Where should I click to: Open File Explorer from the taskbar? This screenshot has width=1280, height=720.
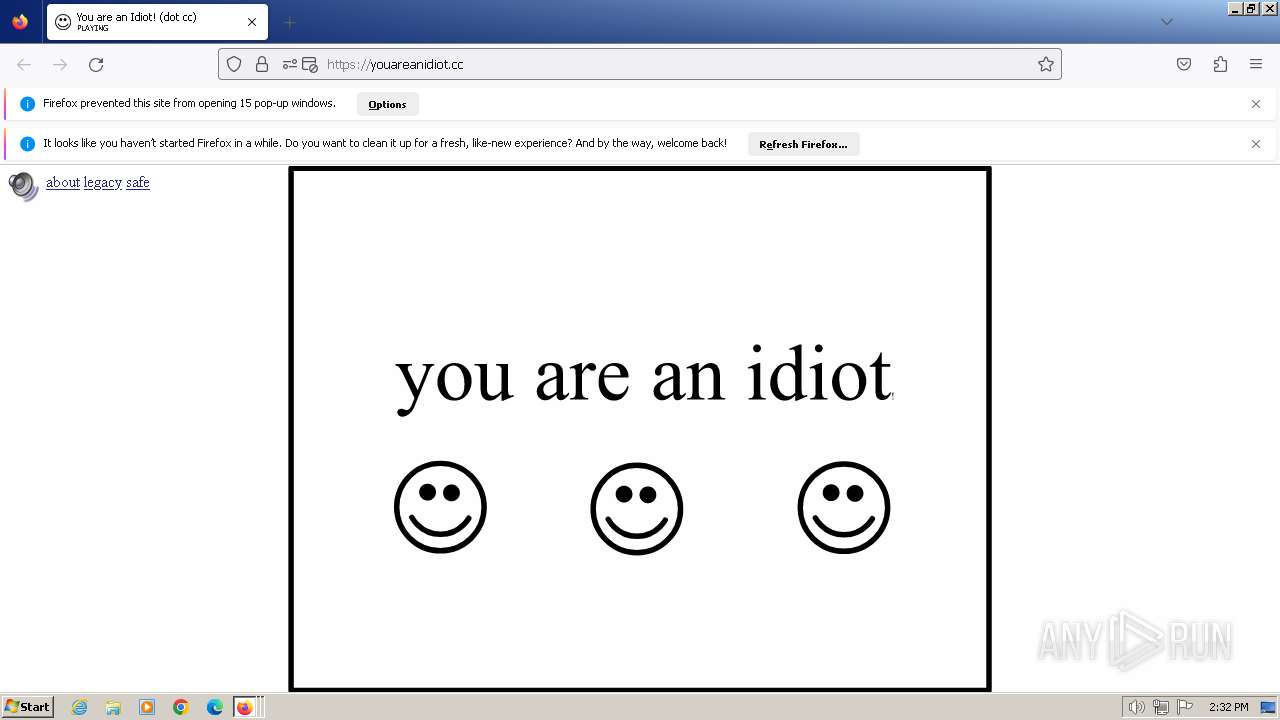(x=113, y=707)
